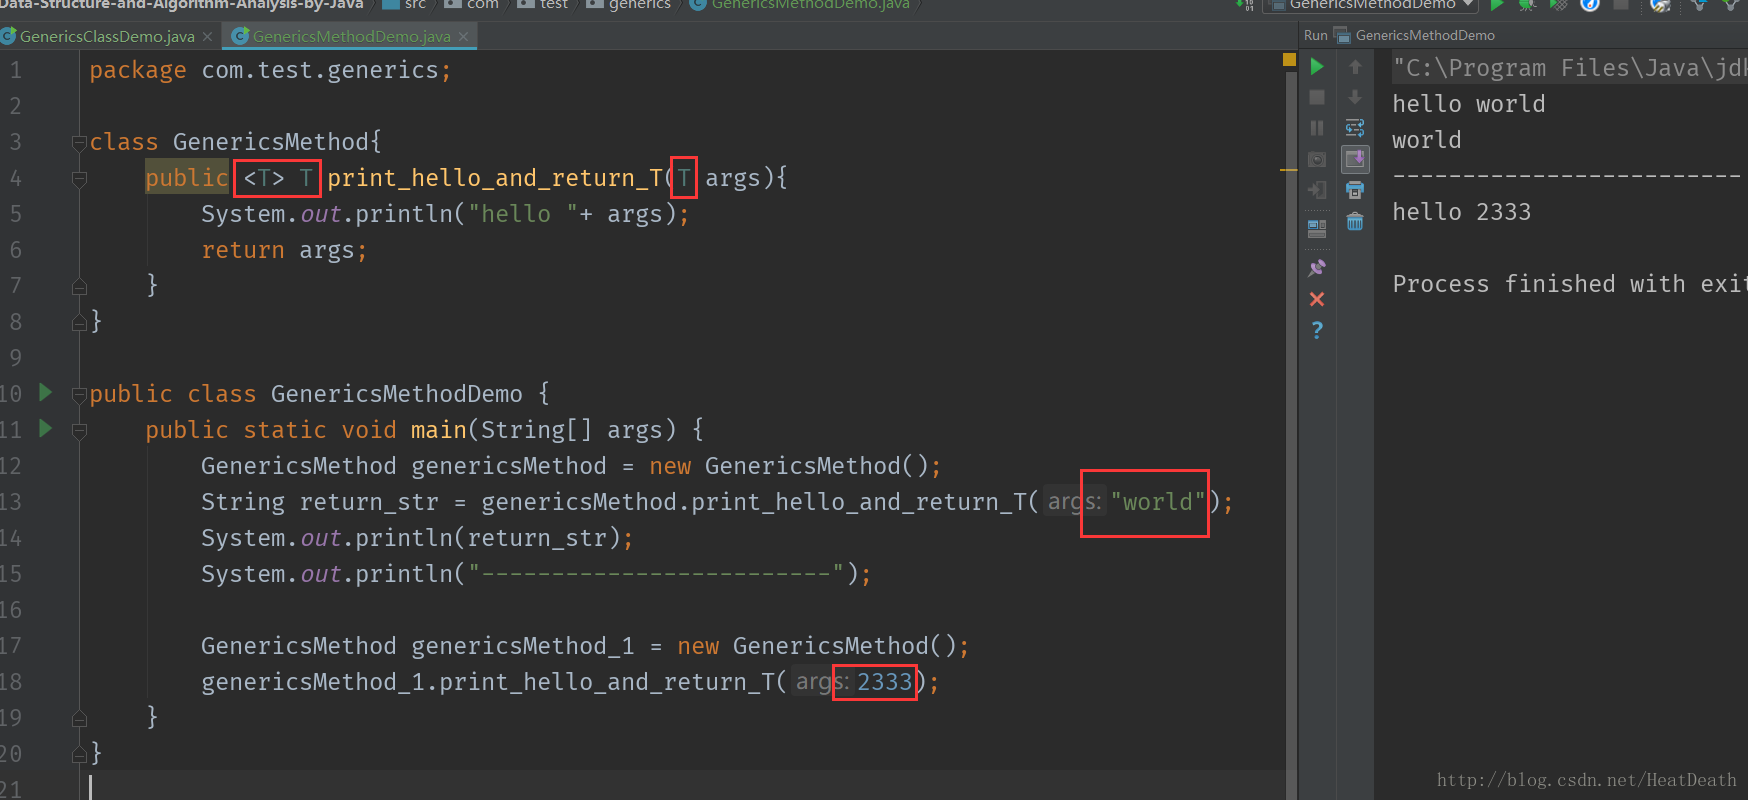Click 'Process finished with exit' console text

point(1570,284)
